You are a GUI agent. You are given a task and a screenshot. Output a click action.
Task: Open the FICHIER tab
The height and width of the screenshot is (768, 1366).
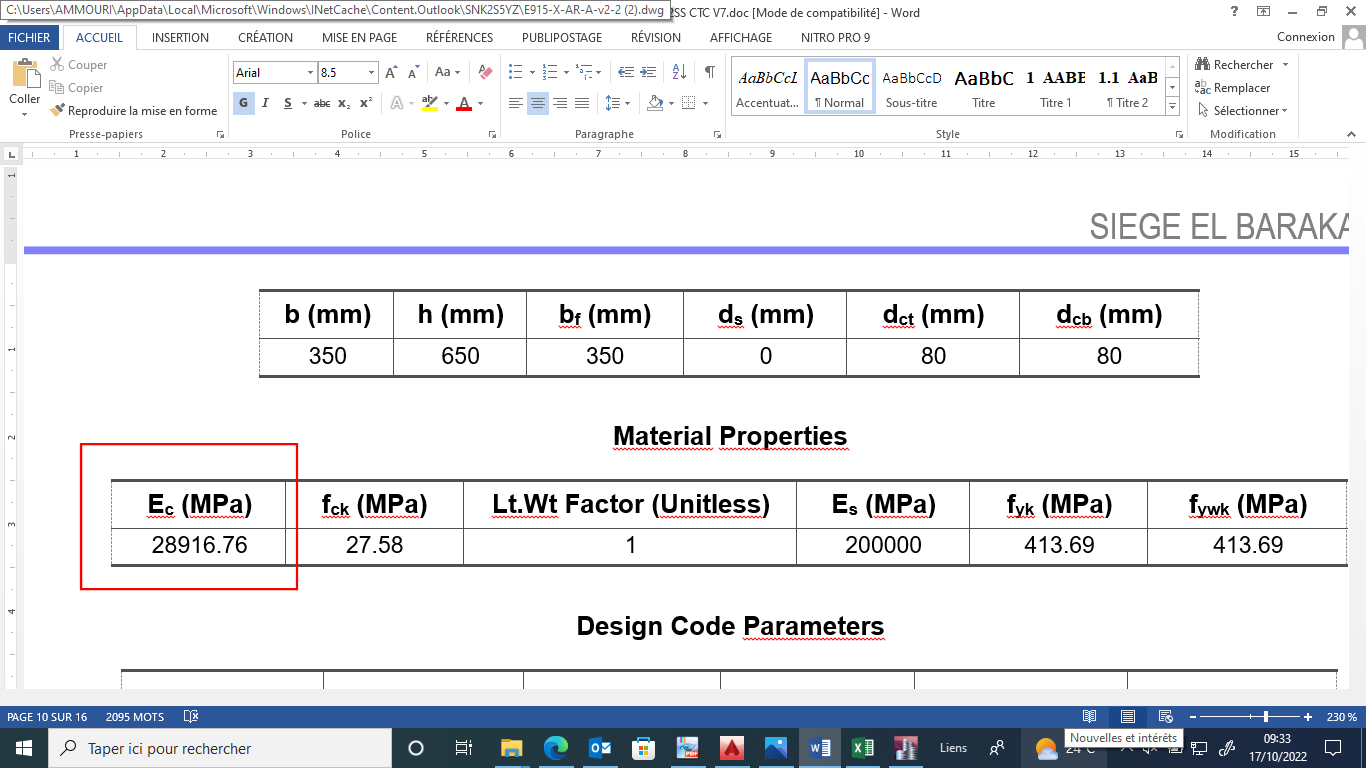pyautogui.click(x=29, y=37)
